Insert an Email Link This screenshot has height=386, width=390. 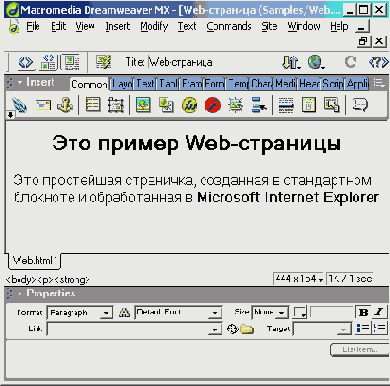(x=43, y=105)
